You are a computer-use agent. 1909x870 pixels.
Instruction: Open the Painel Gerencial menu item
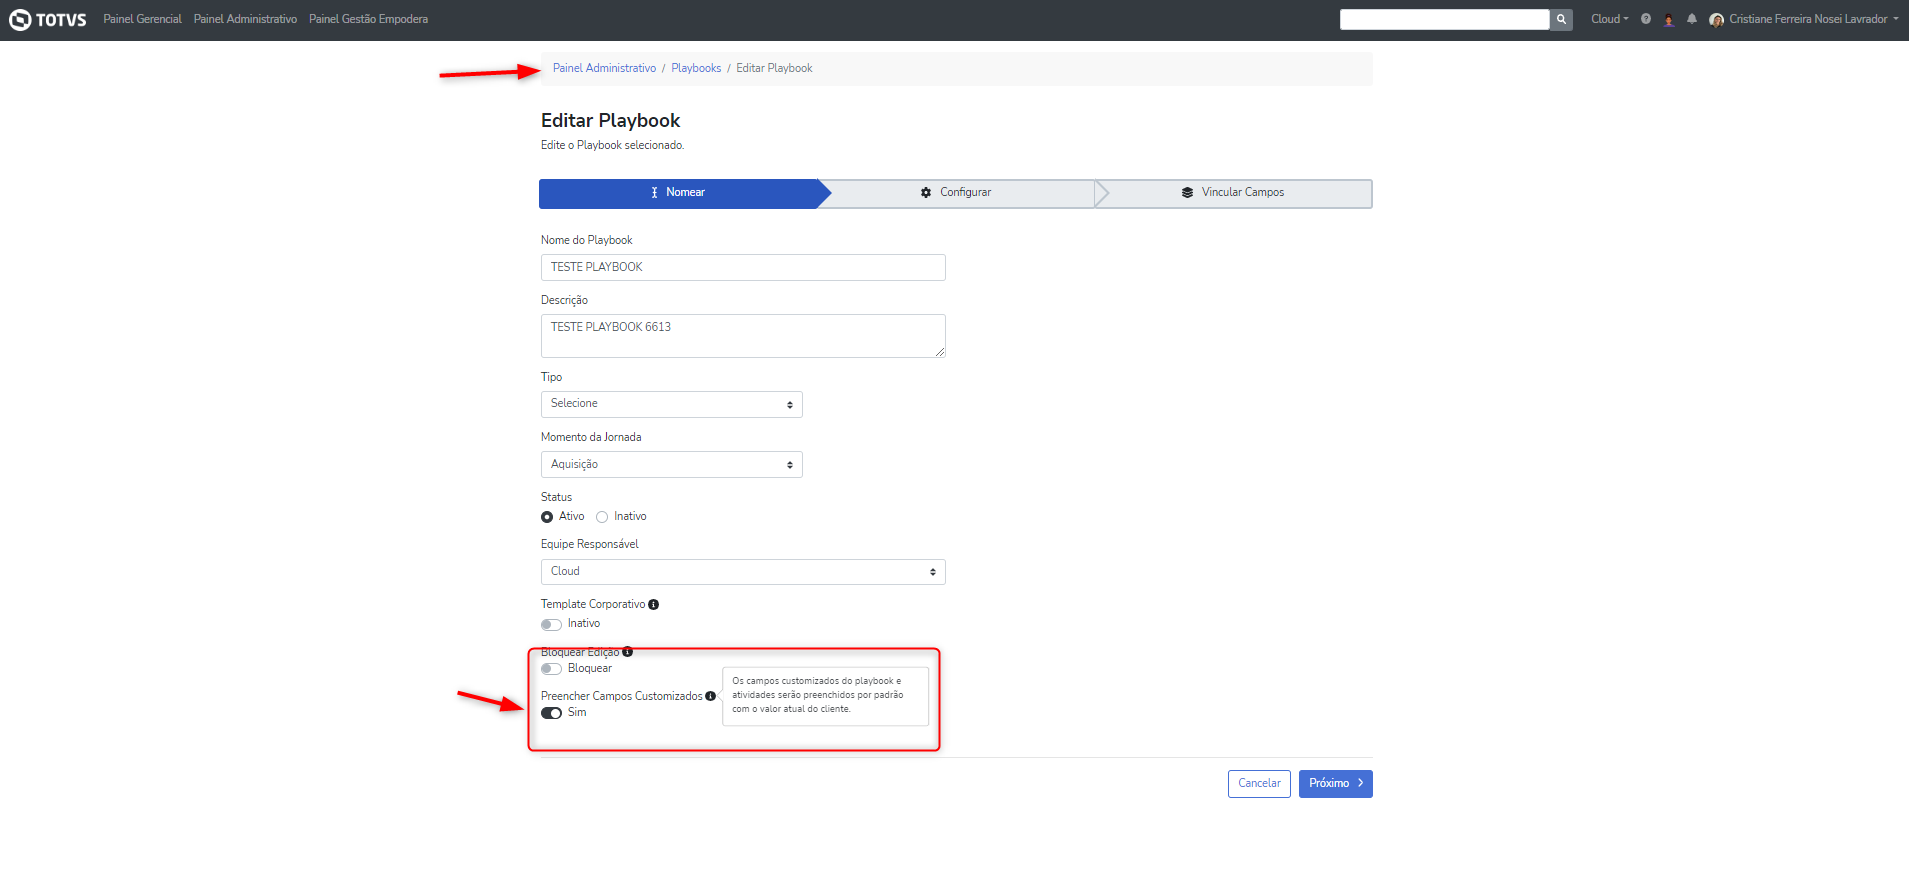click(142, 19)
